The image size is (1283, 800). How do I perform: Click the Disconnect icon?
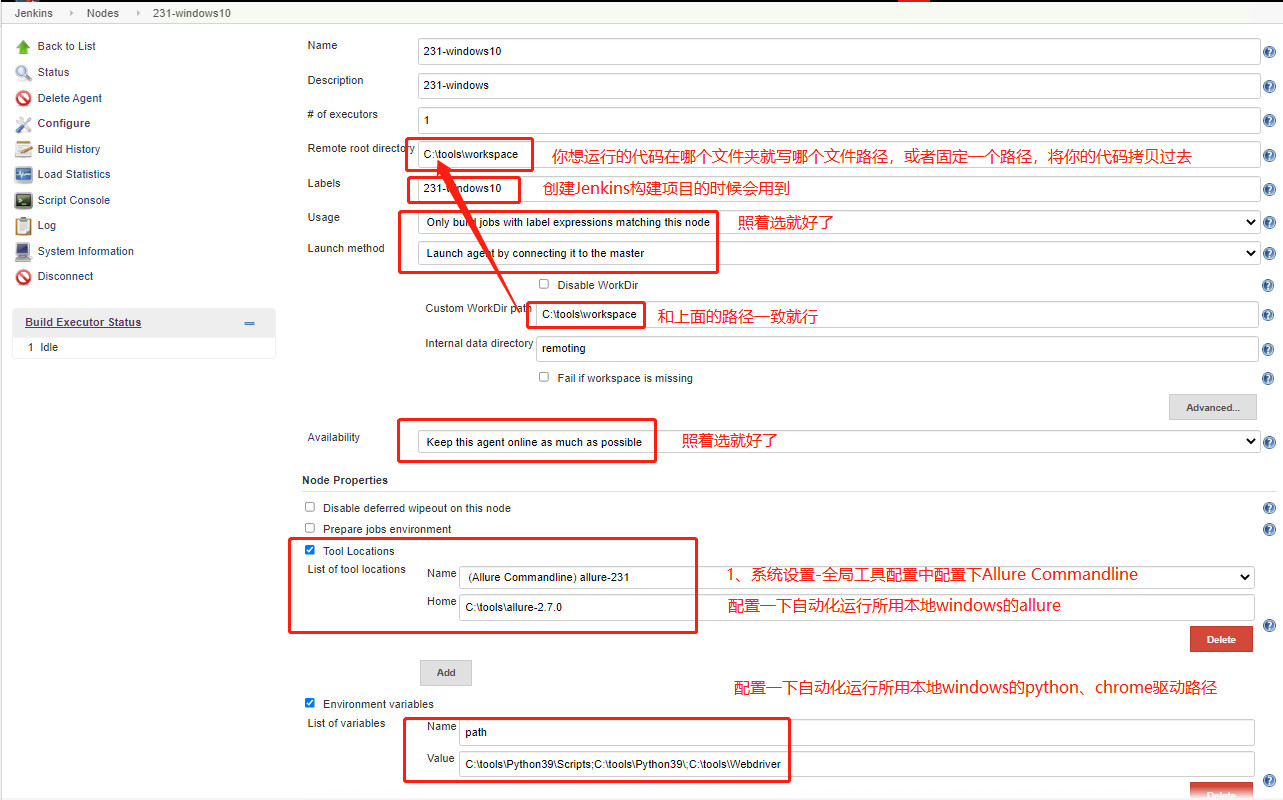click(x=23, y=277)
